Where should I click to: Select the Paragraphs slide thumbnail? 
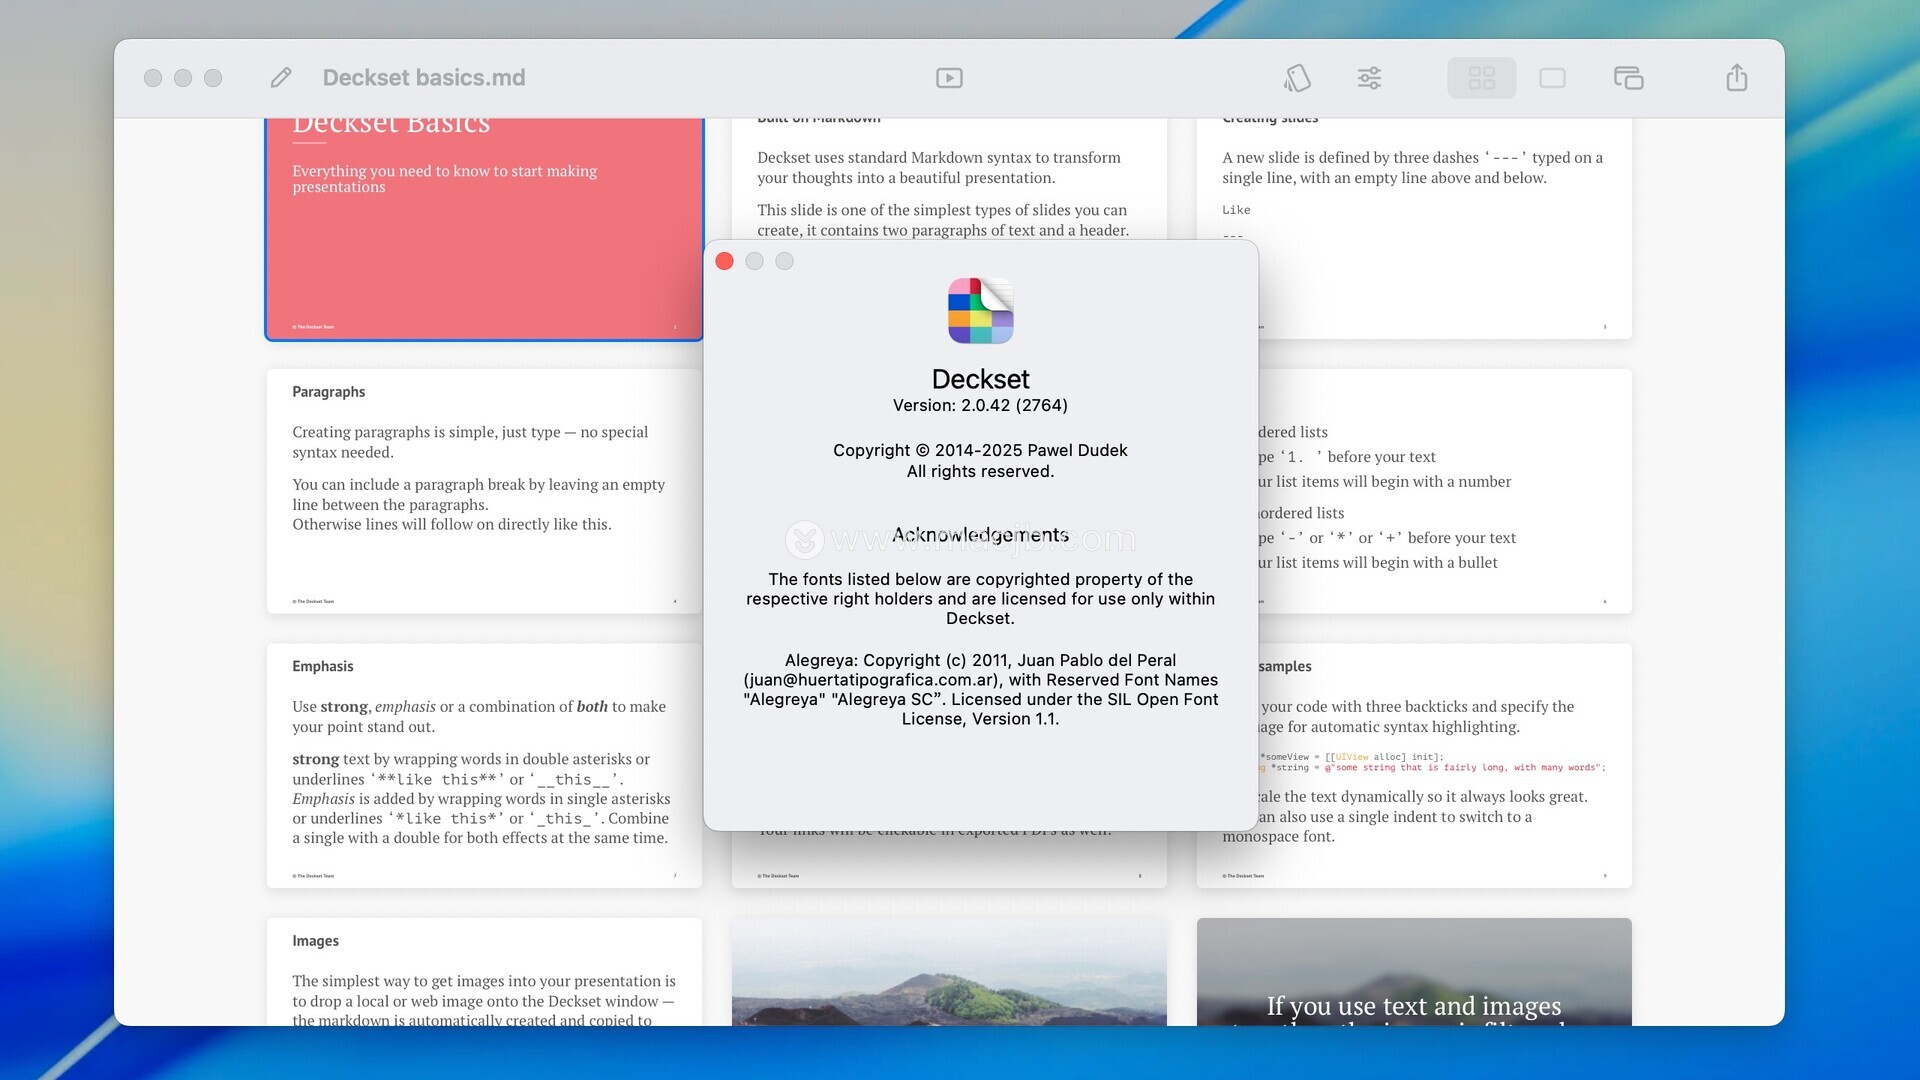point(484,491)
